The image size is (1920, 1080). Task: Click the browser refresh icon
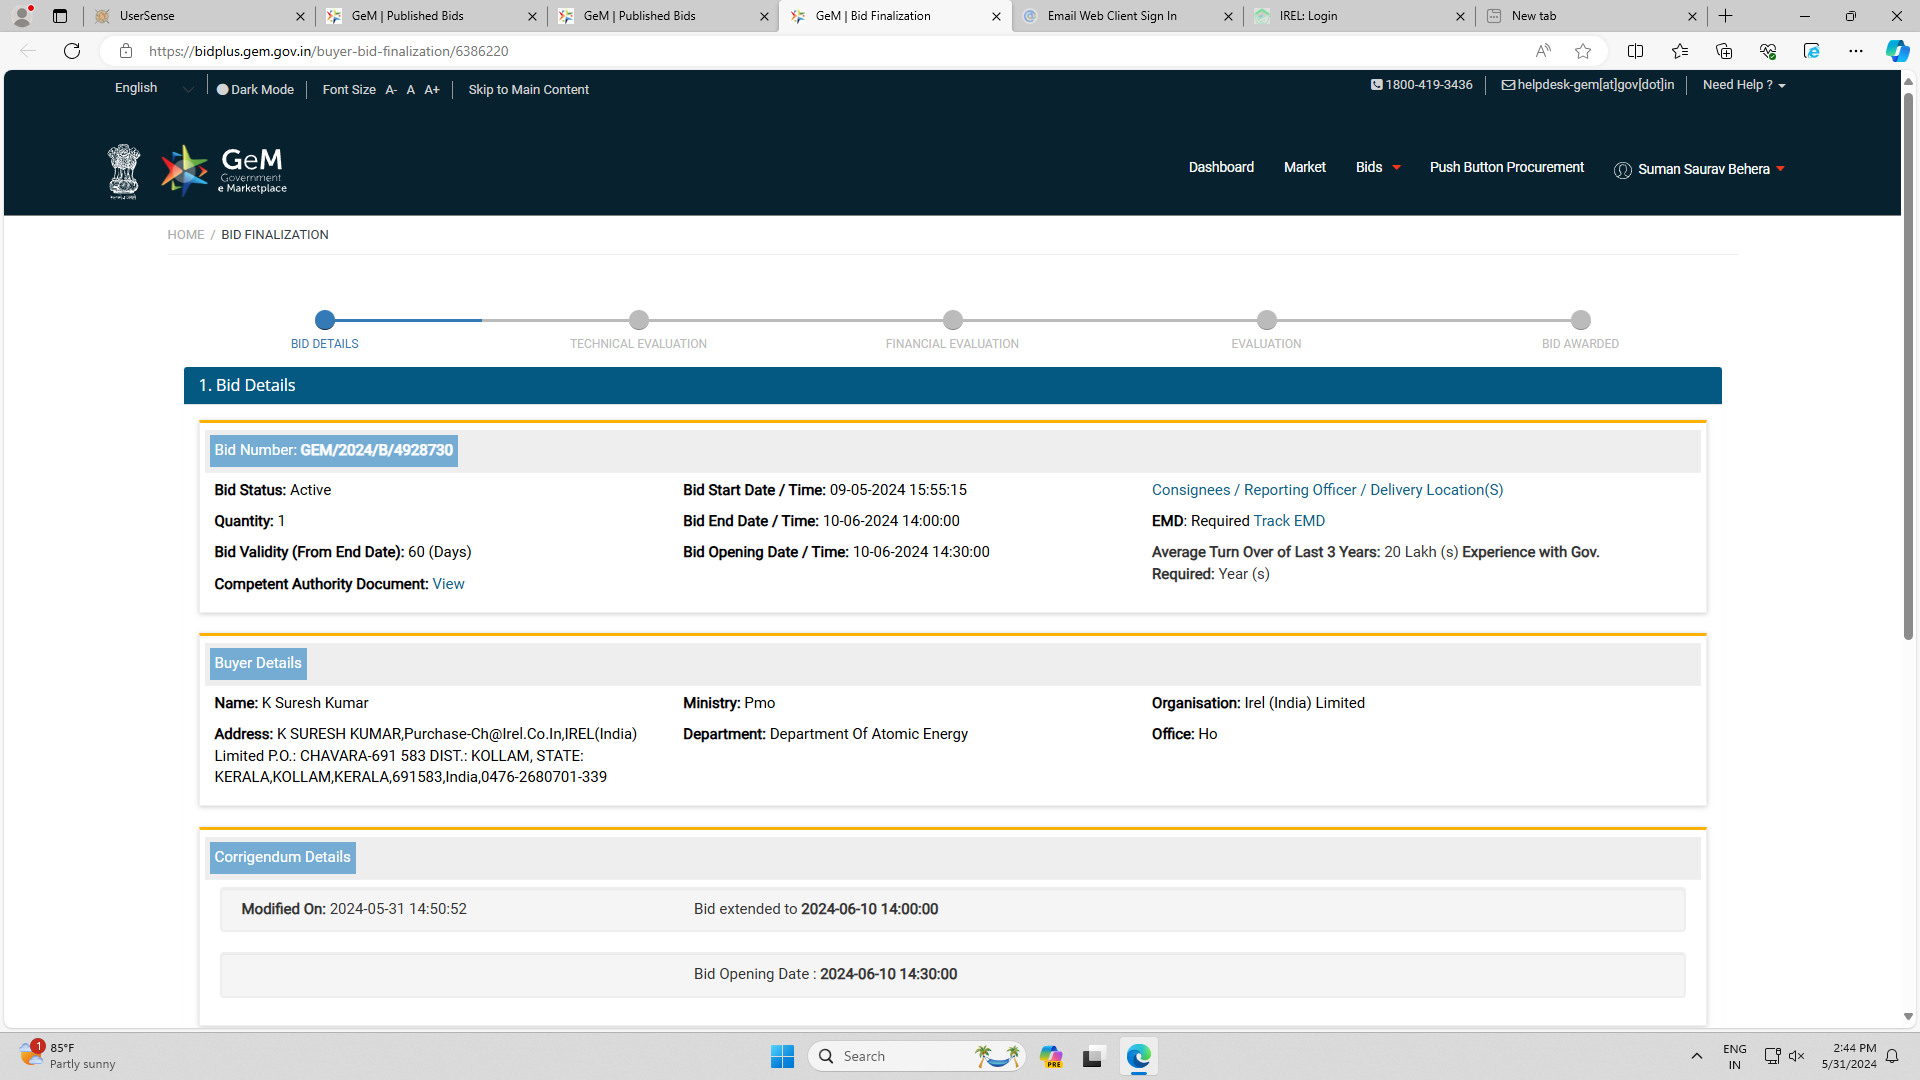click(72, 51)
